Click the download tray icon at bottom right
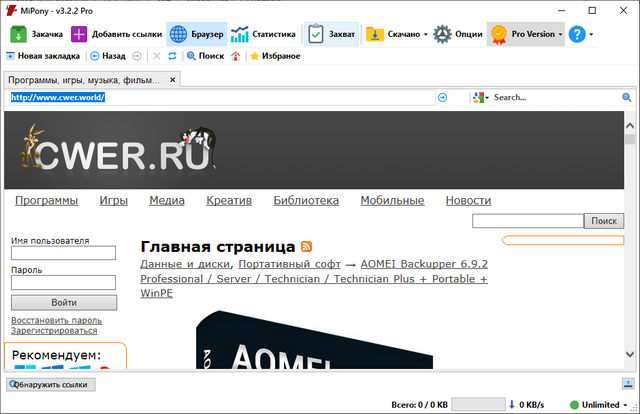The image size is (640, 414). click(x=627, y=384)
